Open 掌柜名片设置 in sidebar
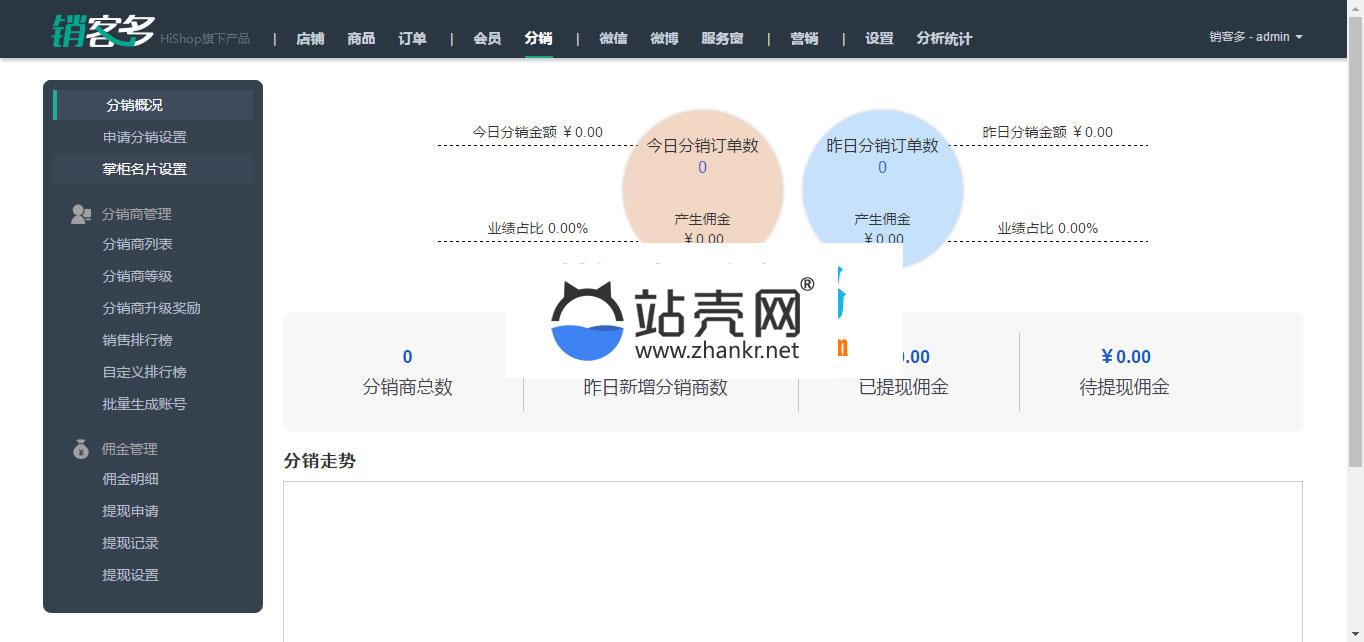This screenshot has width=1364, height=642. pos(144,169)
